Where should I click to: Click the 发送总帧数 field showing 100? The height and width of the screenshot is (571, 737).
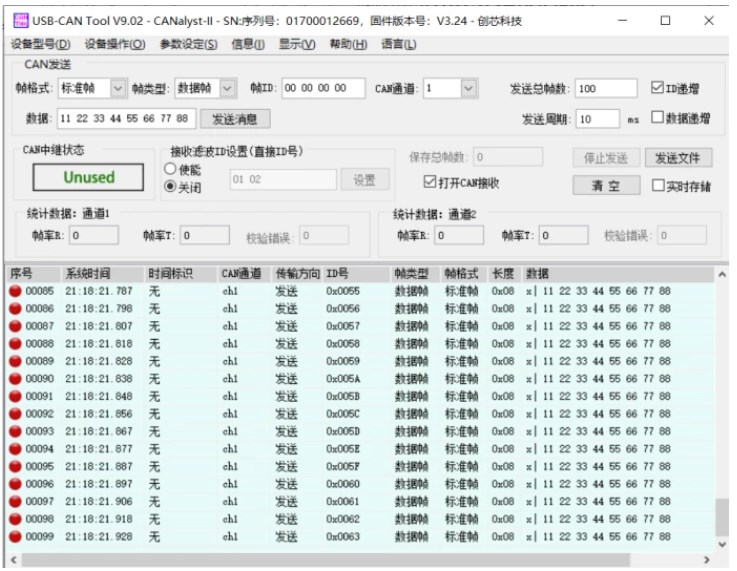[x=606, y=88]
